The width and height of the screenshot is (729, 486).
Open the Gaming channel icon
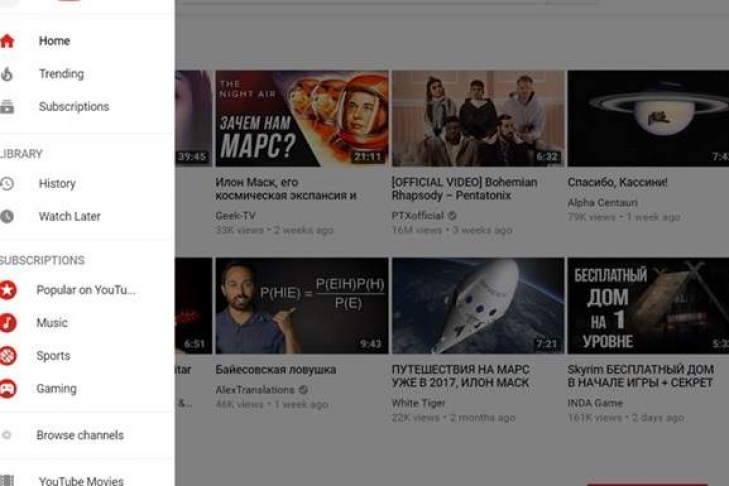tap(7, 389)
